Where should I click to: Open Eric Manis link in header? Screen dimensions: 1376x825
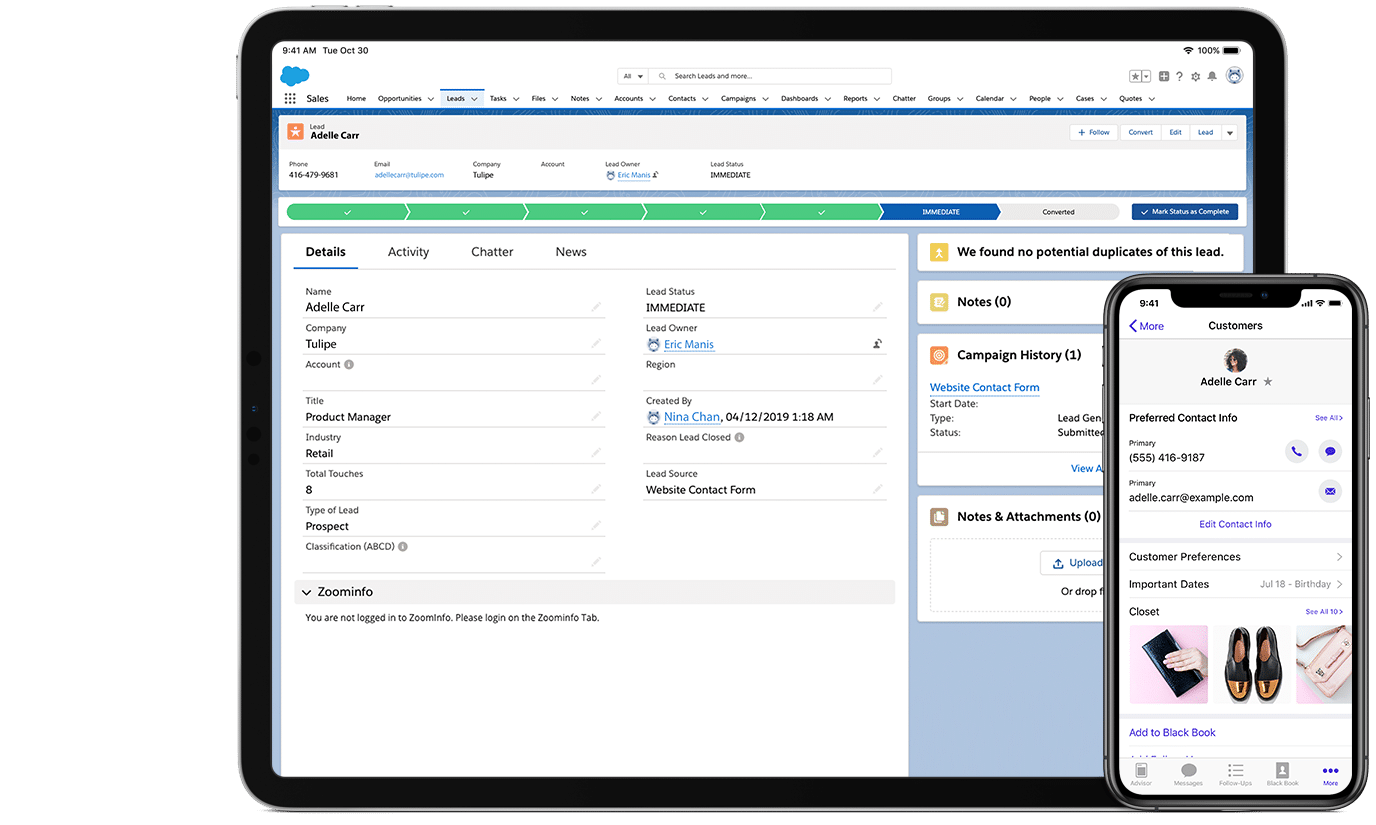coord(633,175)
